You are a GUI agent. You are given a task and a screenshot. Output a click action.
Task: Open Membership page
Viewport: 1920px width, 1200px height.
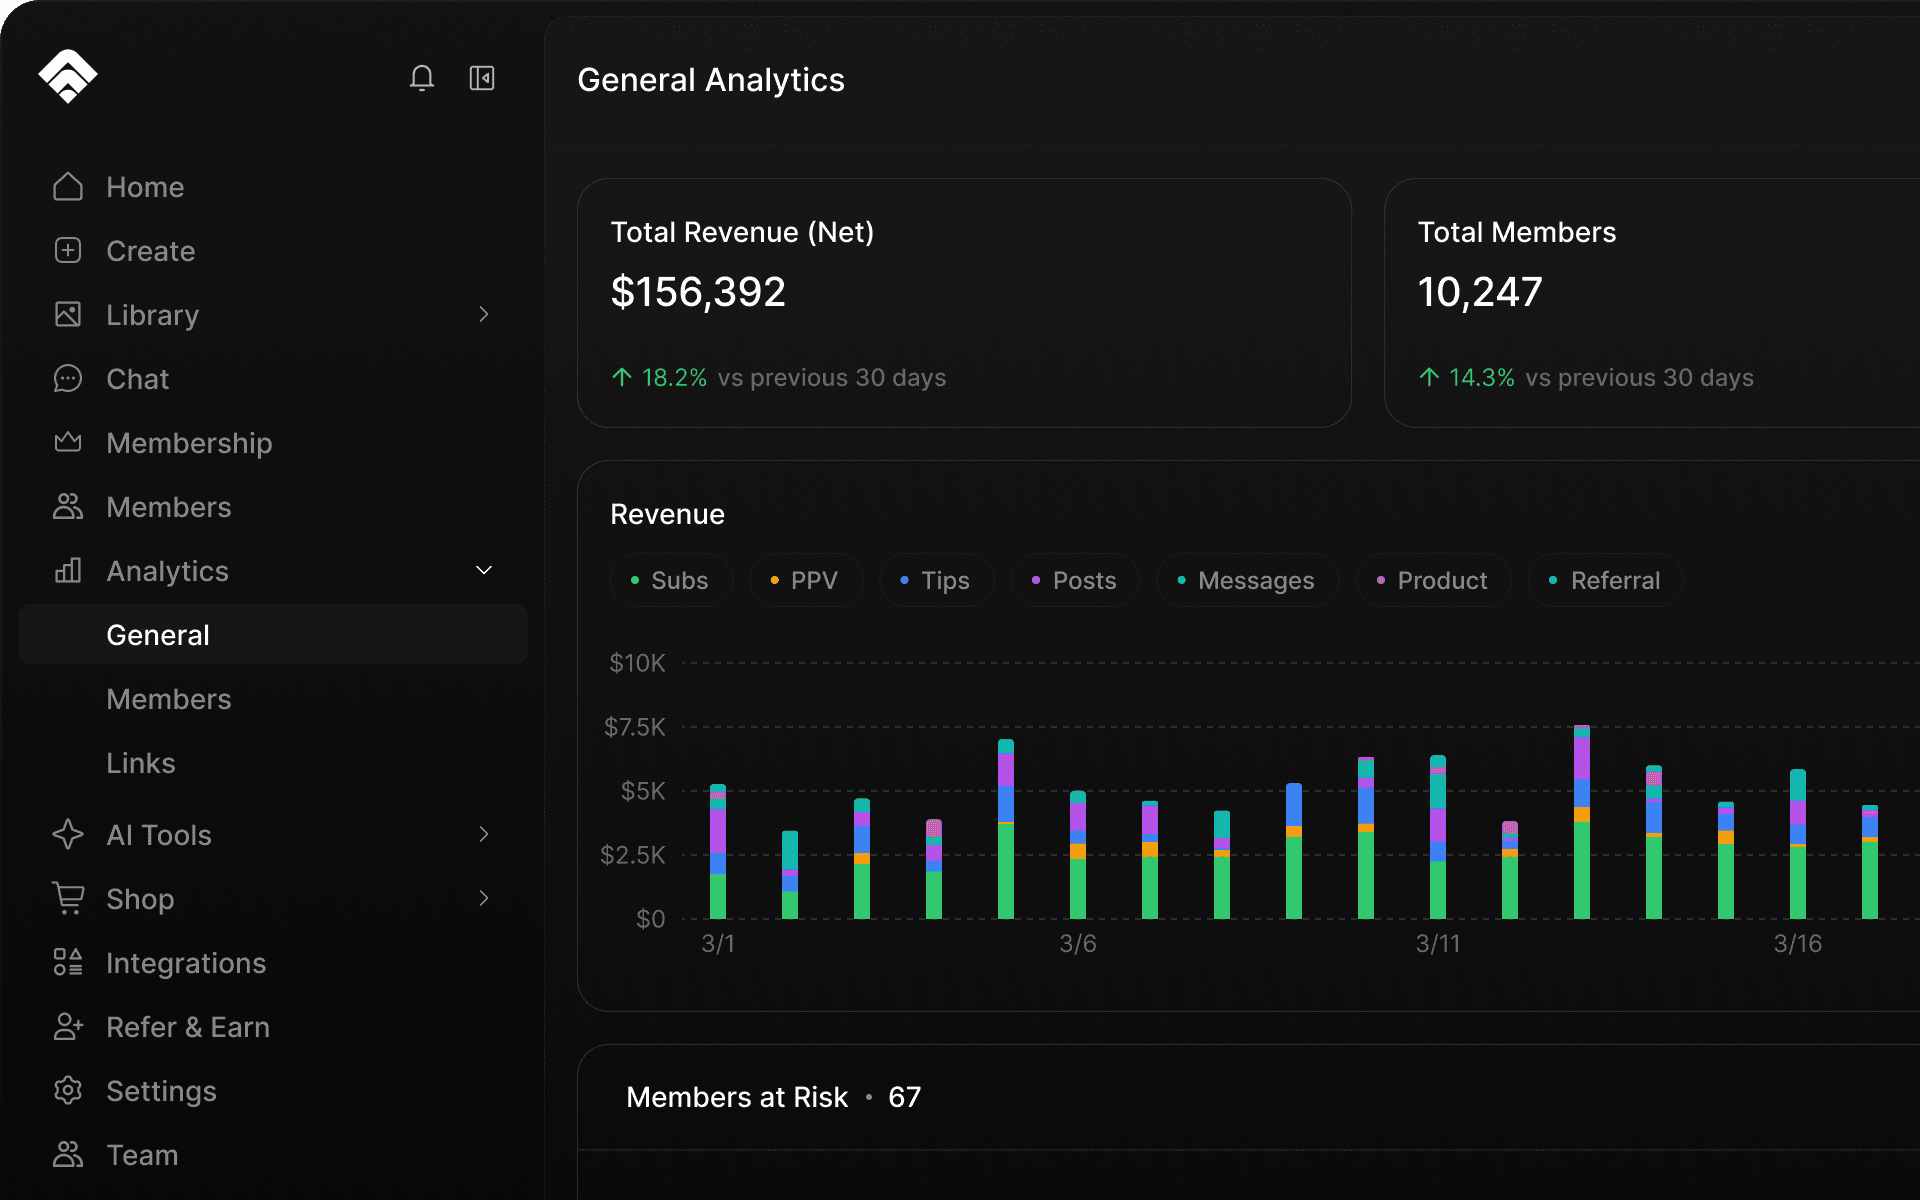point(273,443)
